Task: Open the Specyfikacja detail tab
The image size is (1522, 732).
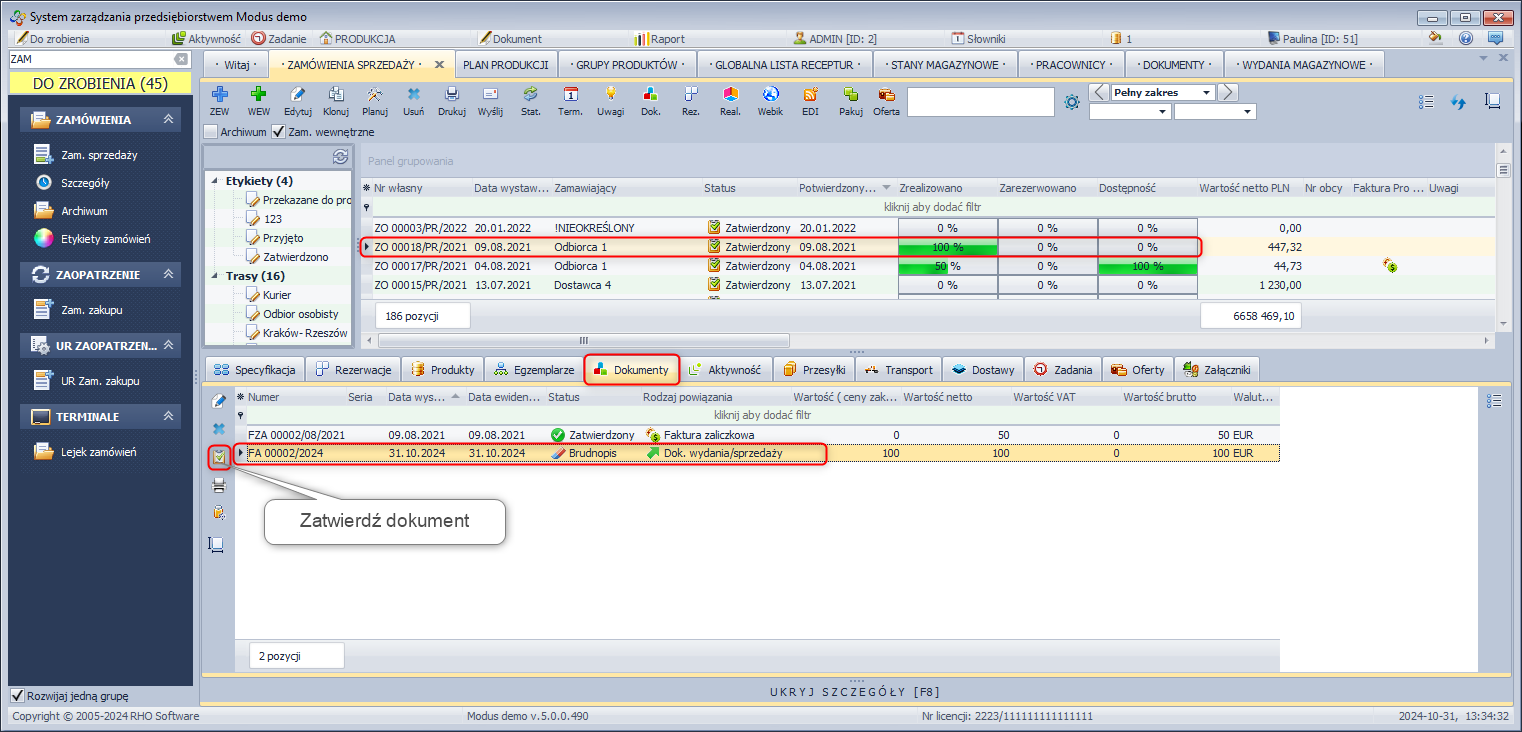Action: coord(254,370)
